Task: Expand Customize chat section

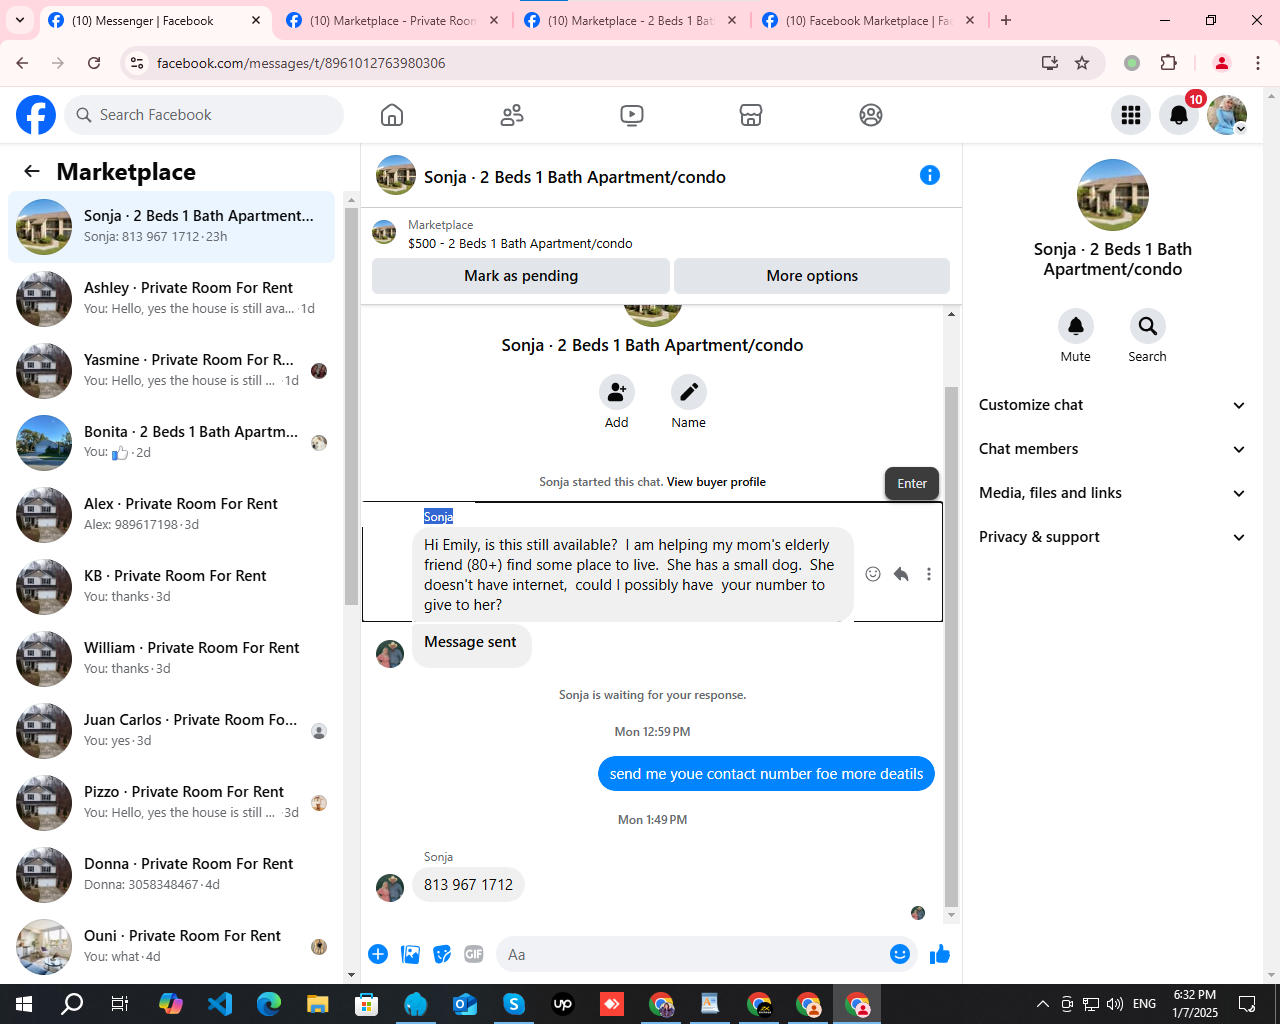Action: tap(1113, 405)
